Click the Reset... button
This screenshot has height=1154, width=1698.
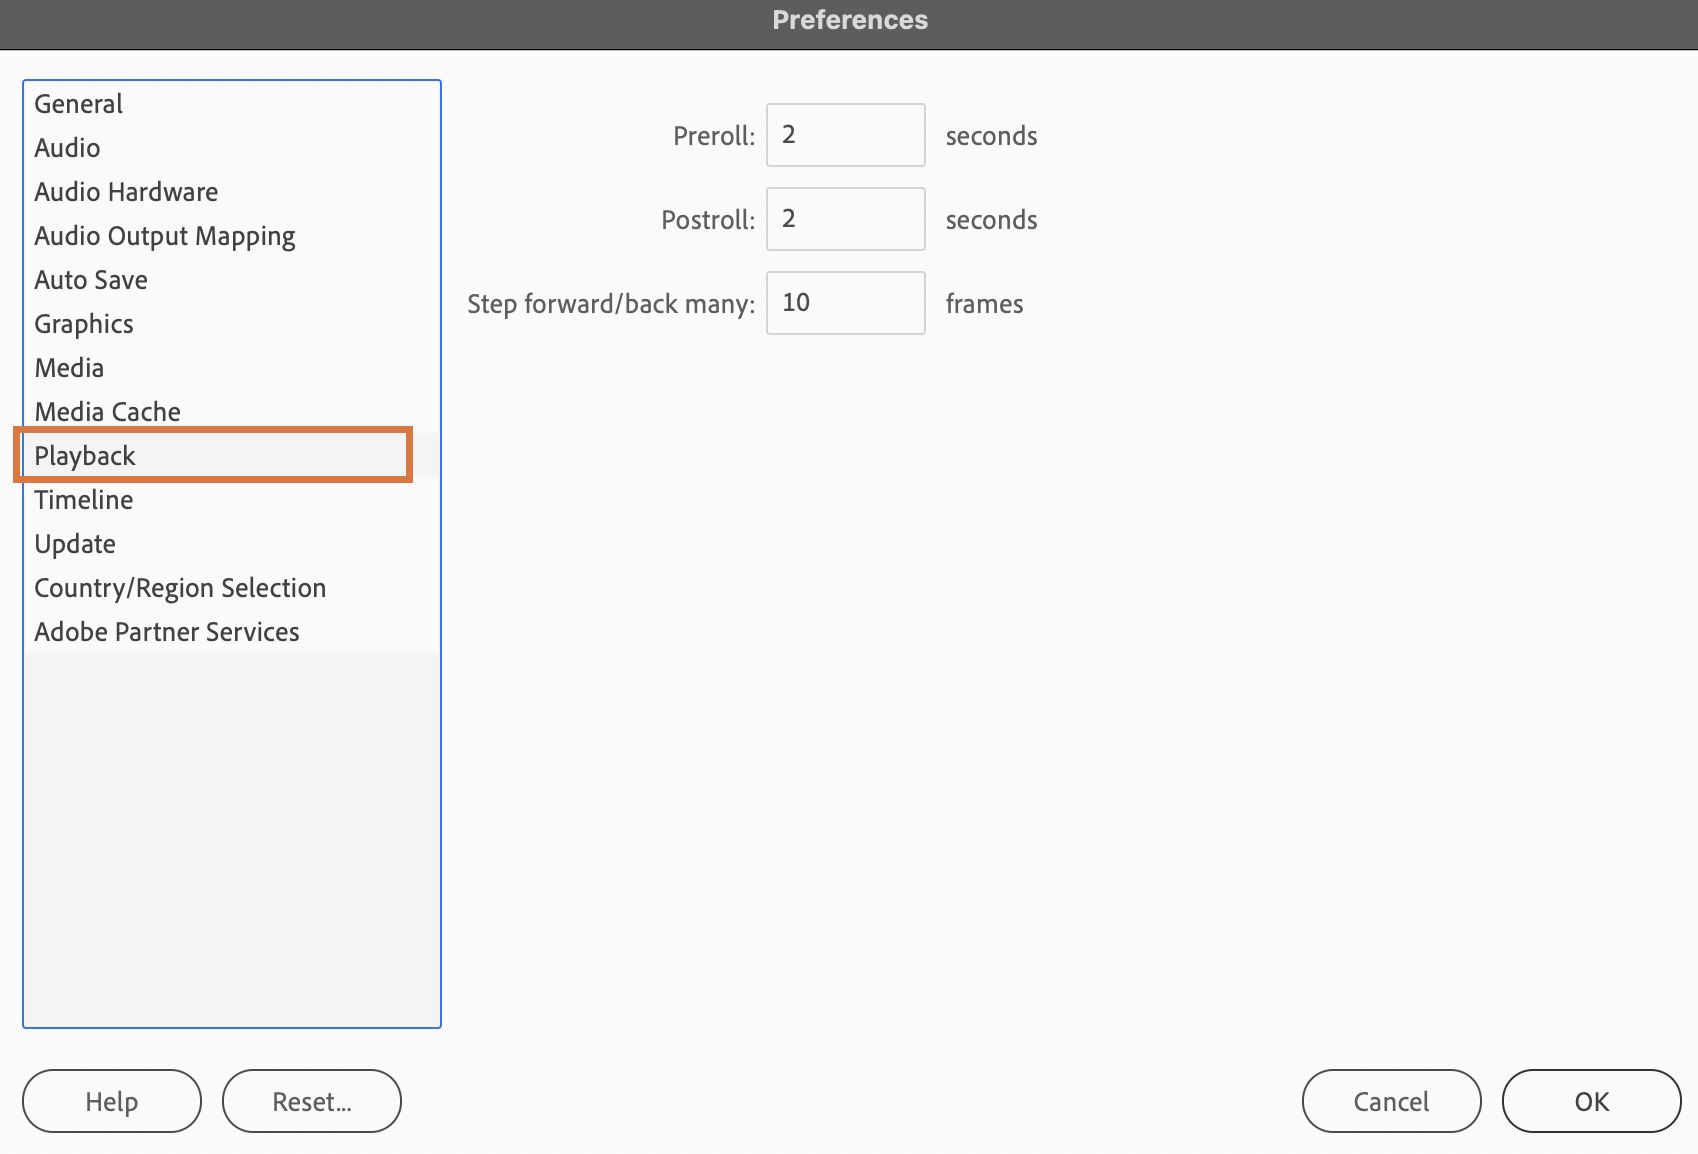point(312,1101)
